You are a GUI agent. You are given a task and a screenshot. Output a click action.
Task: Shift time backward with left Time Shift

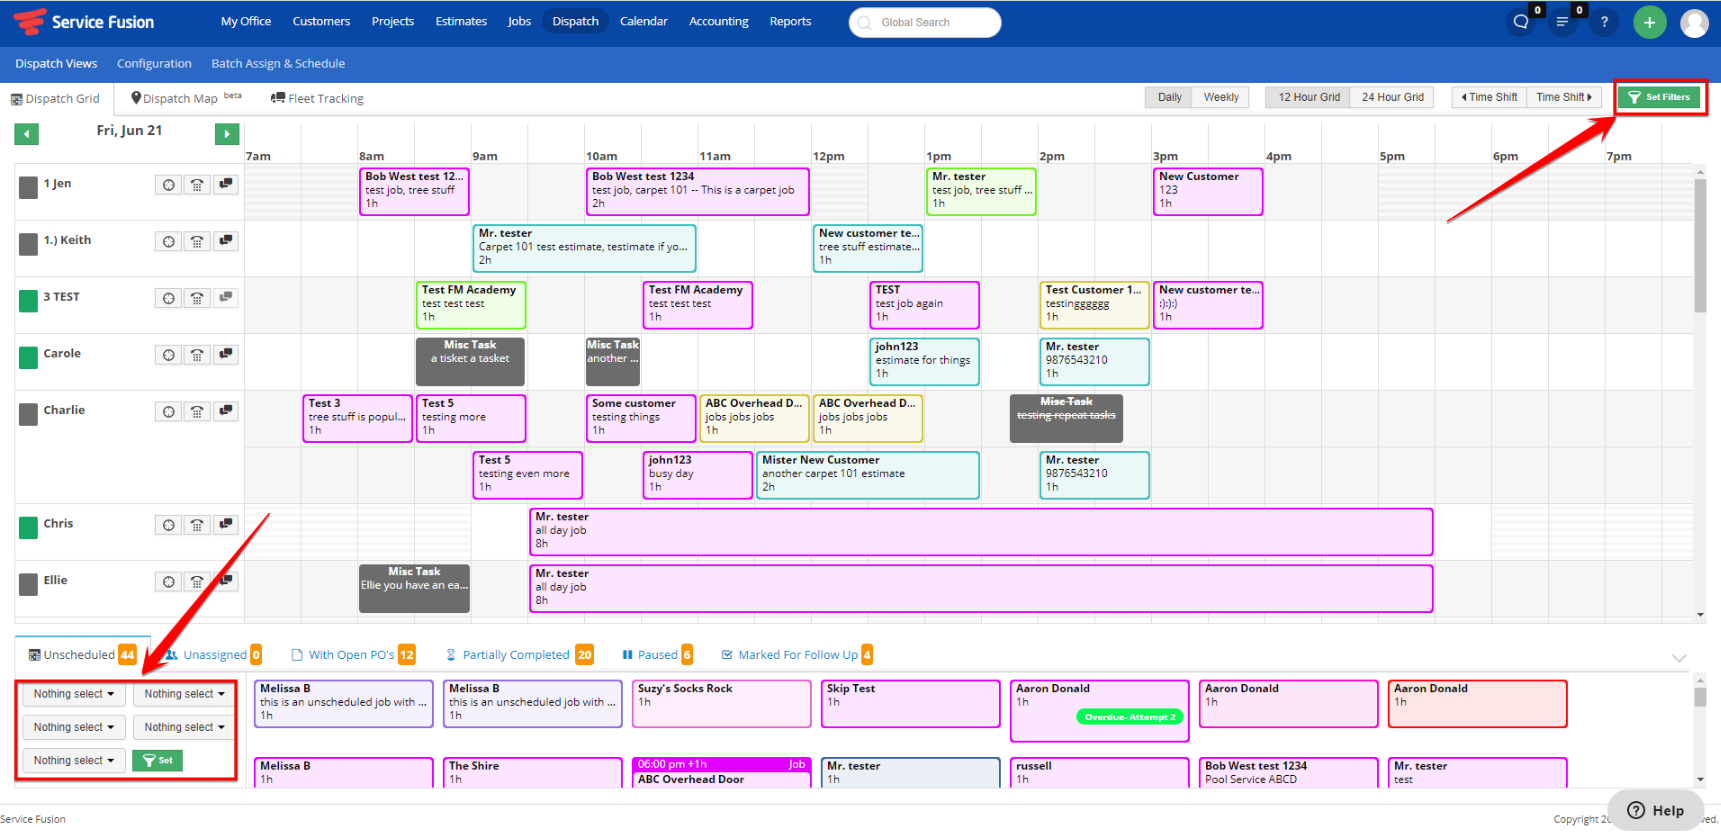coord(1489,97)
